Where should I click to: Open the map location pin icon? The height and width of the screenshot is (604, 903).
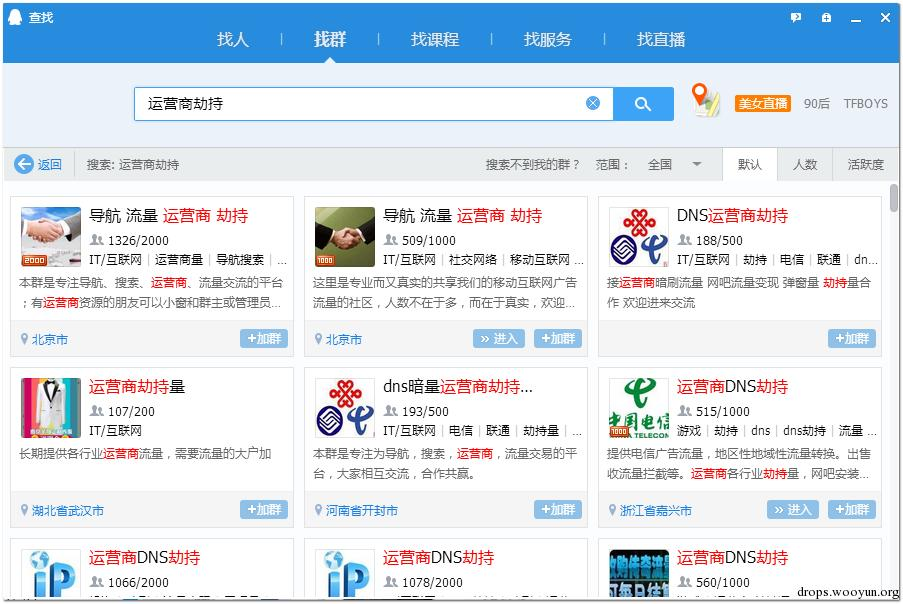705,100
